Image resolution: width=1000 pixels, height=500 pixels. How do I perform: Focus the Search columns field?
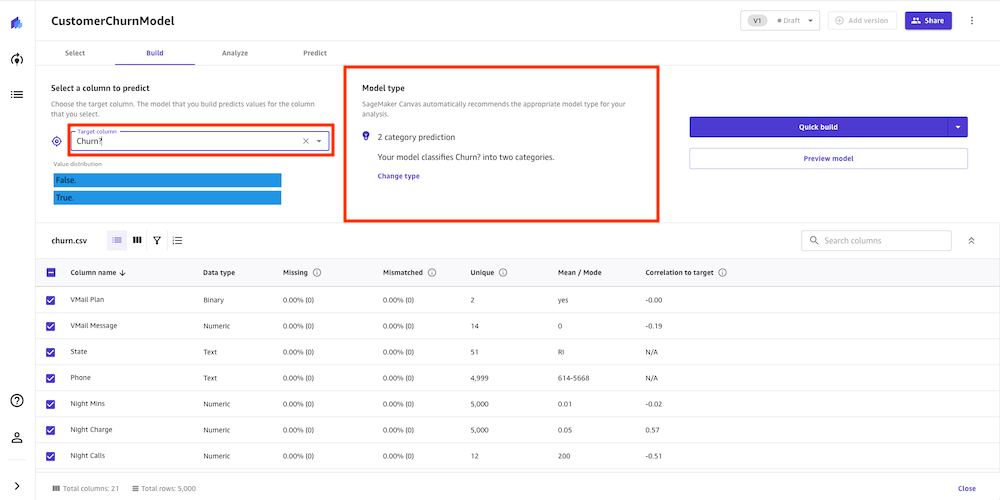[876, 240]
